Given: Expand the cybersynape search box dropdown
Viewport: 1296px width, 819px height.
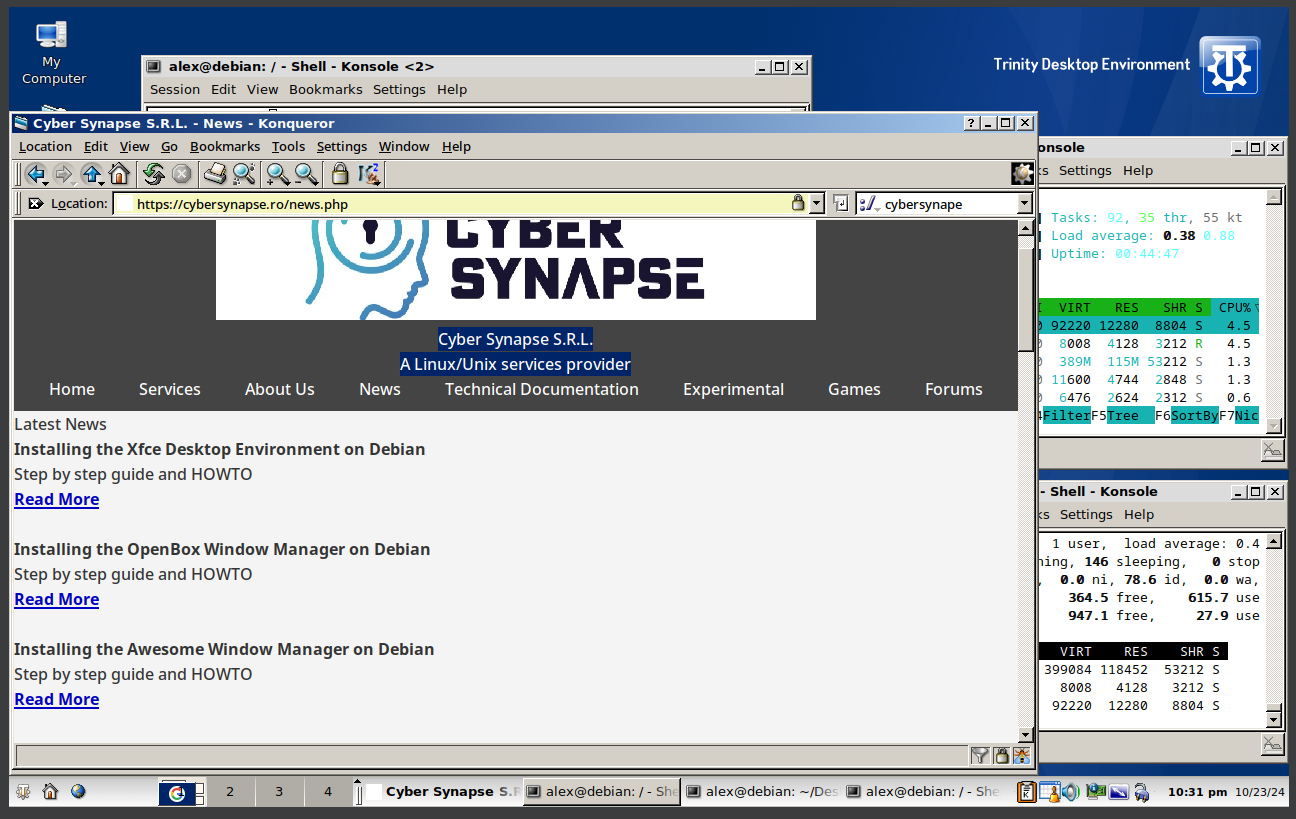Looking at the screenshot, I should point(1024,204).
